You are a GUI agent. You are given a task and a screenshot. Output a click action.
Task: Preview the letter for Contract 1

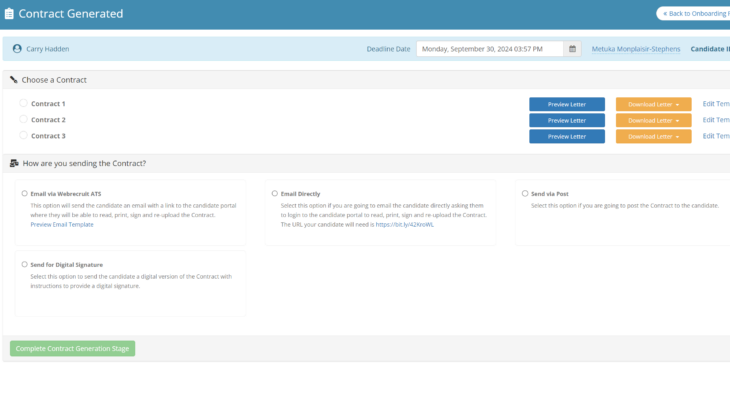pyautogui.click(x=566, y=104)
